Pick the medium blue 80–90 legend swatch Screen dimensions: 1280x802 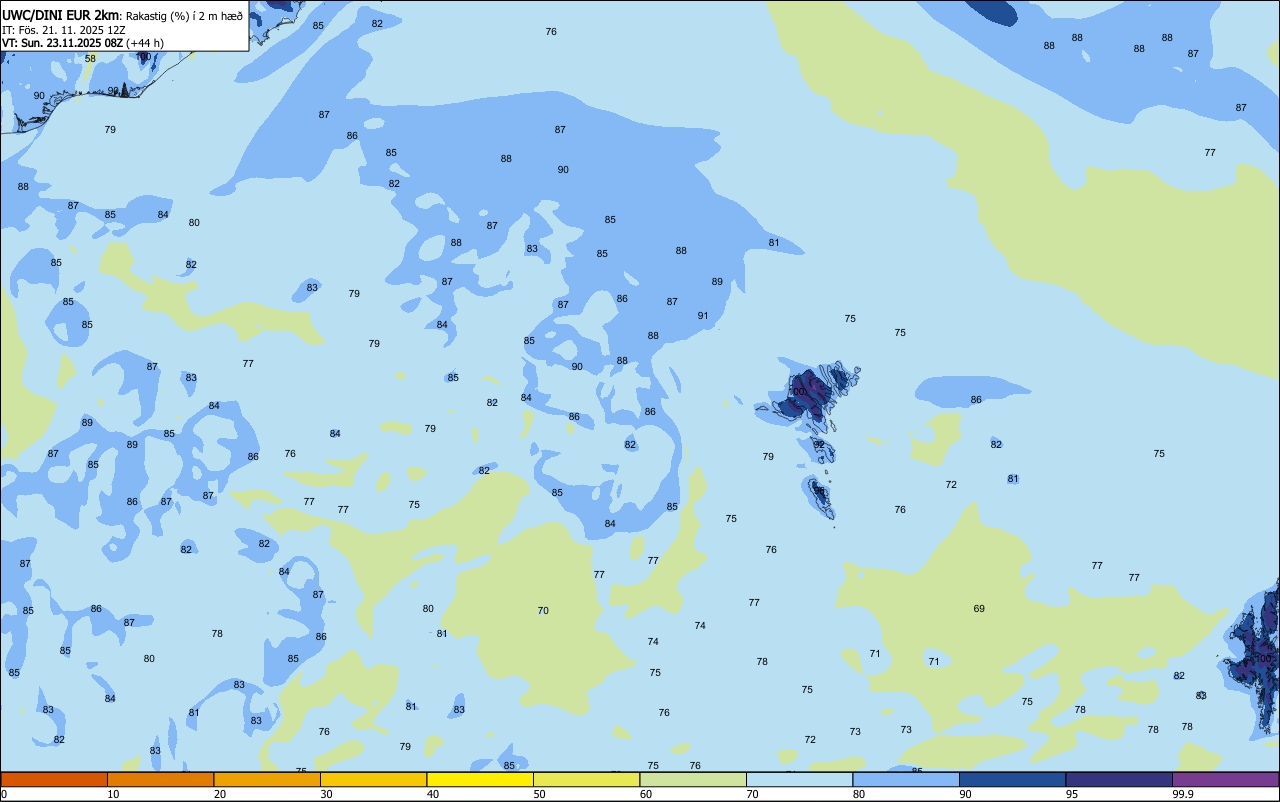click(906, 779)
